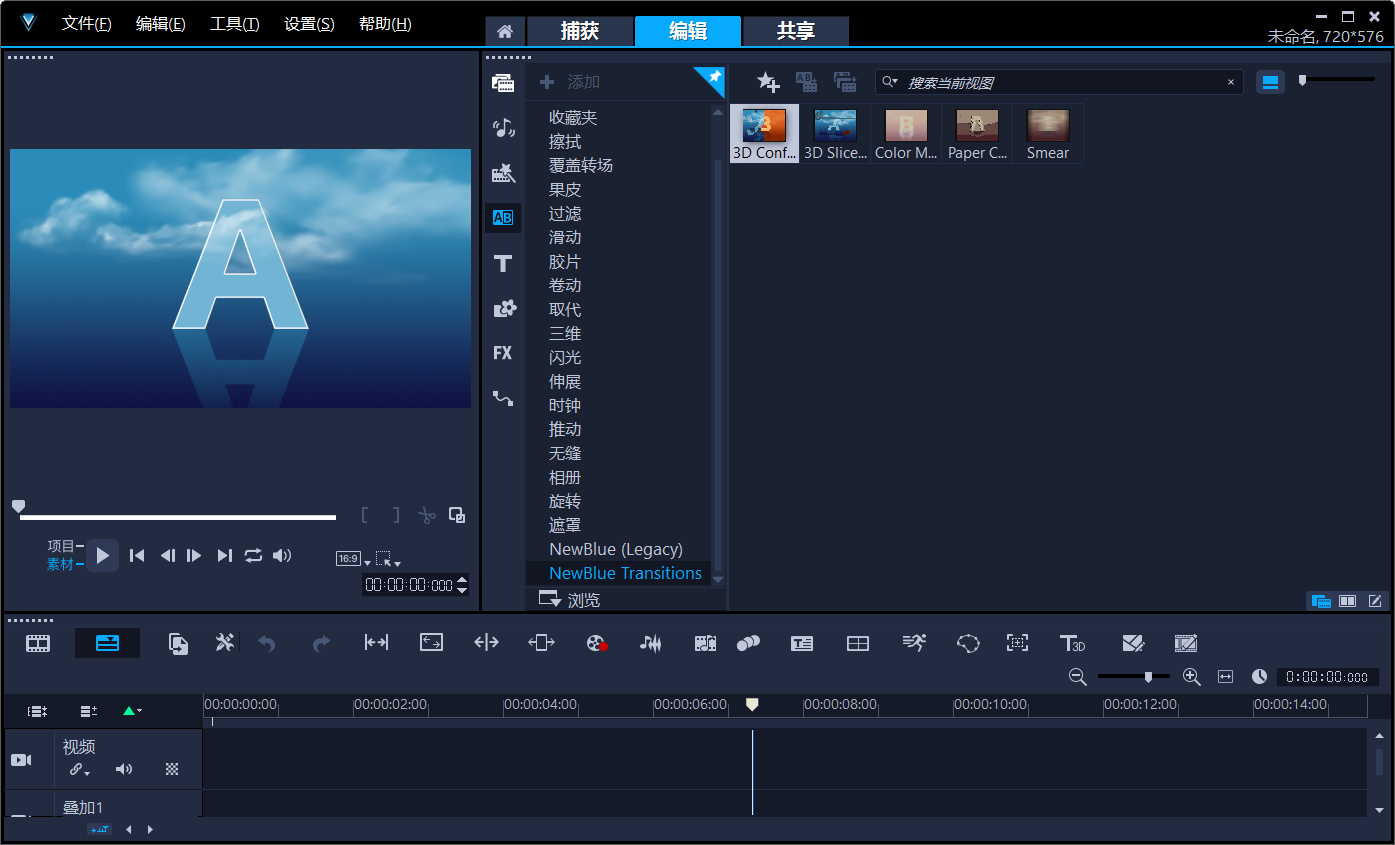
Task: Open the FX filter library
Action: [x=503, y=353]
